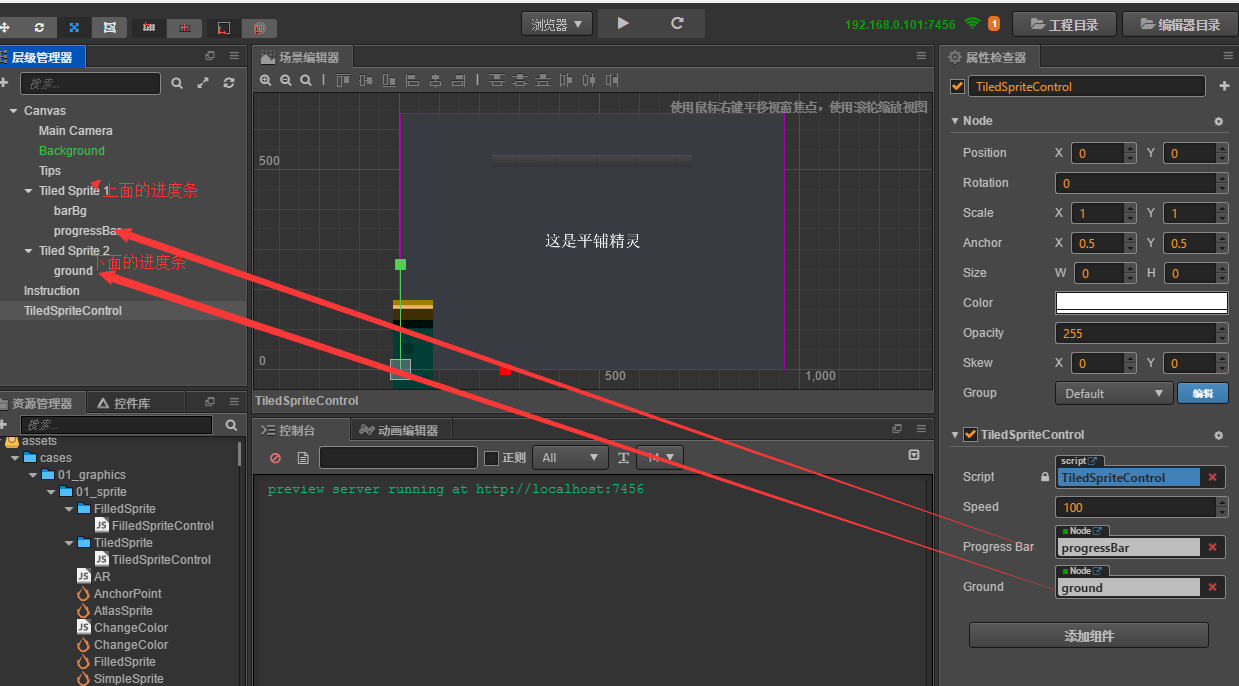Screen dimensions: 1239x686
Task: Switch to the 动画编辑器 tab
Action: [x=399, y=430]
